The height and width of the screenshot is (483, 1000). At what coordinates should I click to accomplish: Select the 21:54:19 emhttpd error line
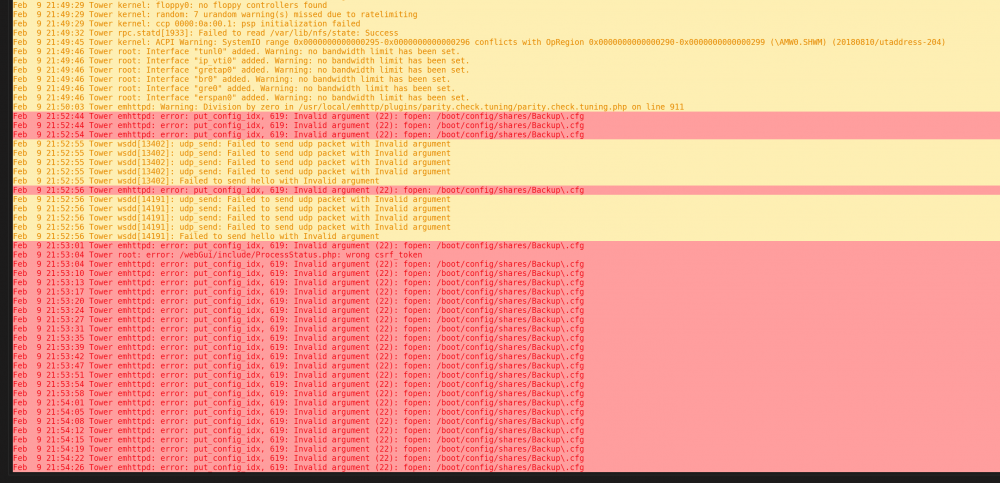[x=298, y=449]
